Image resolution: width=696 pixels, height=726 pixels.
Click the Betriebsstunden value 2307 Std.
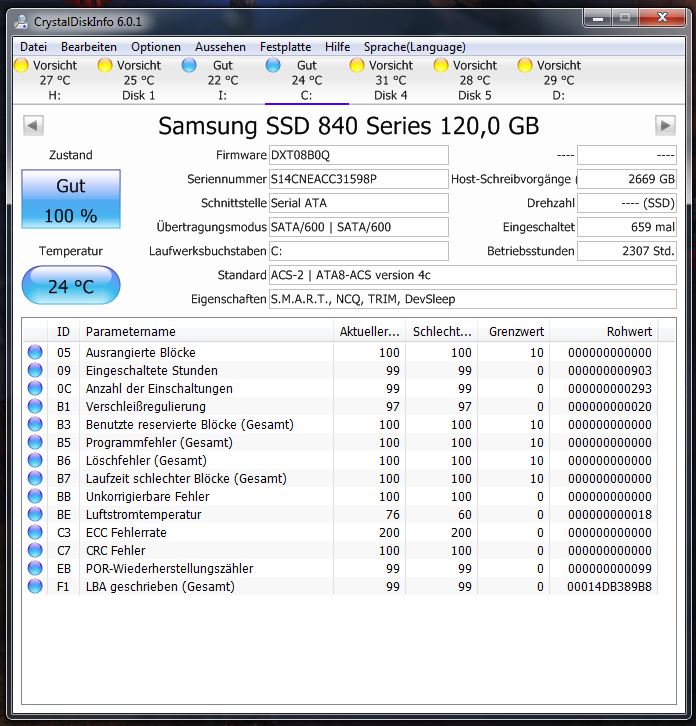627,251
